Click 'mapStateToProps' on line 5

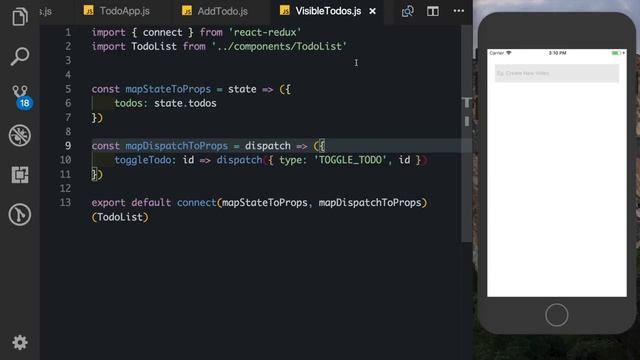tap(168, 89)
